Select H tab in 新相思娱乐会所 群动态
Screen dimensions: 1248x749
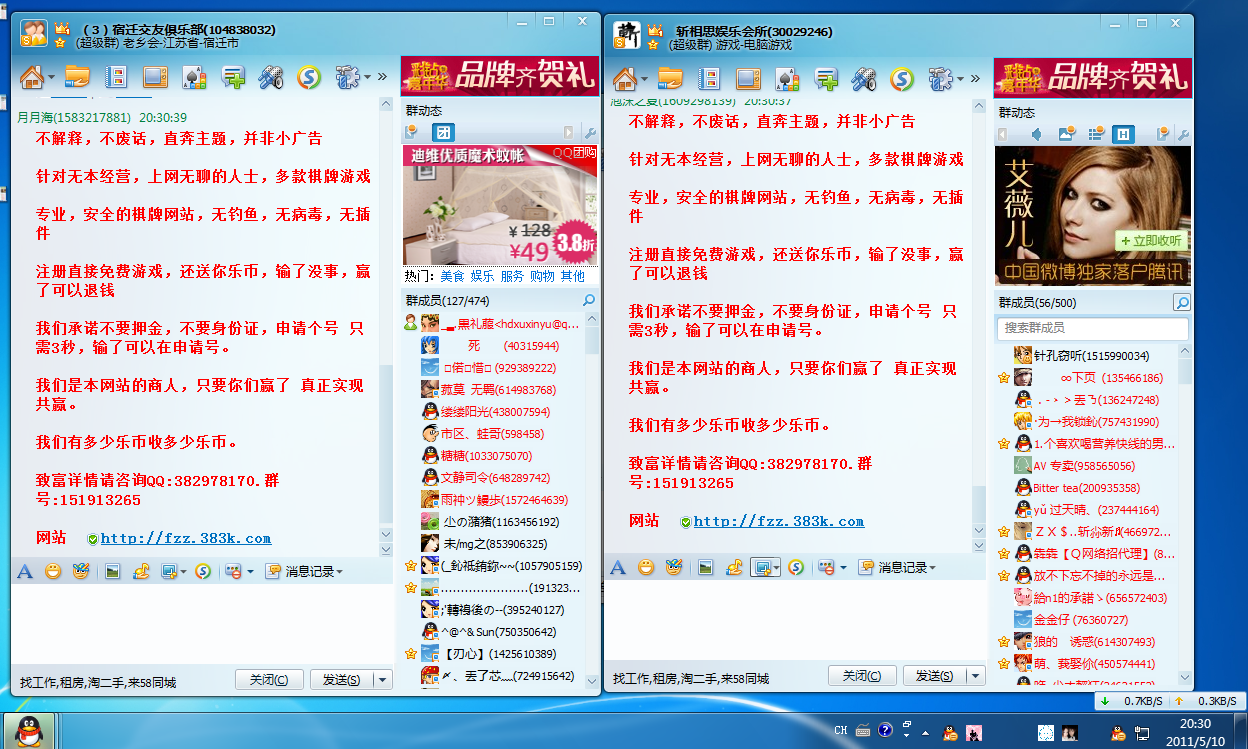click(x=1123, y=134)
